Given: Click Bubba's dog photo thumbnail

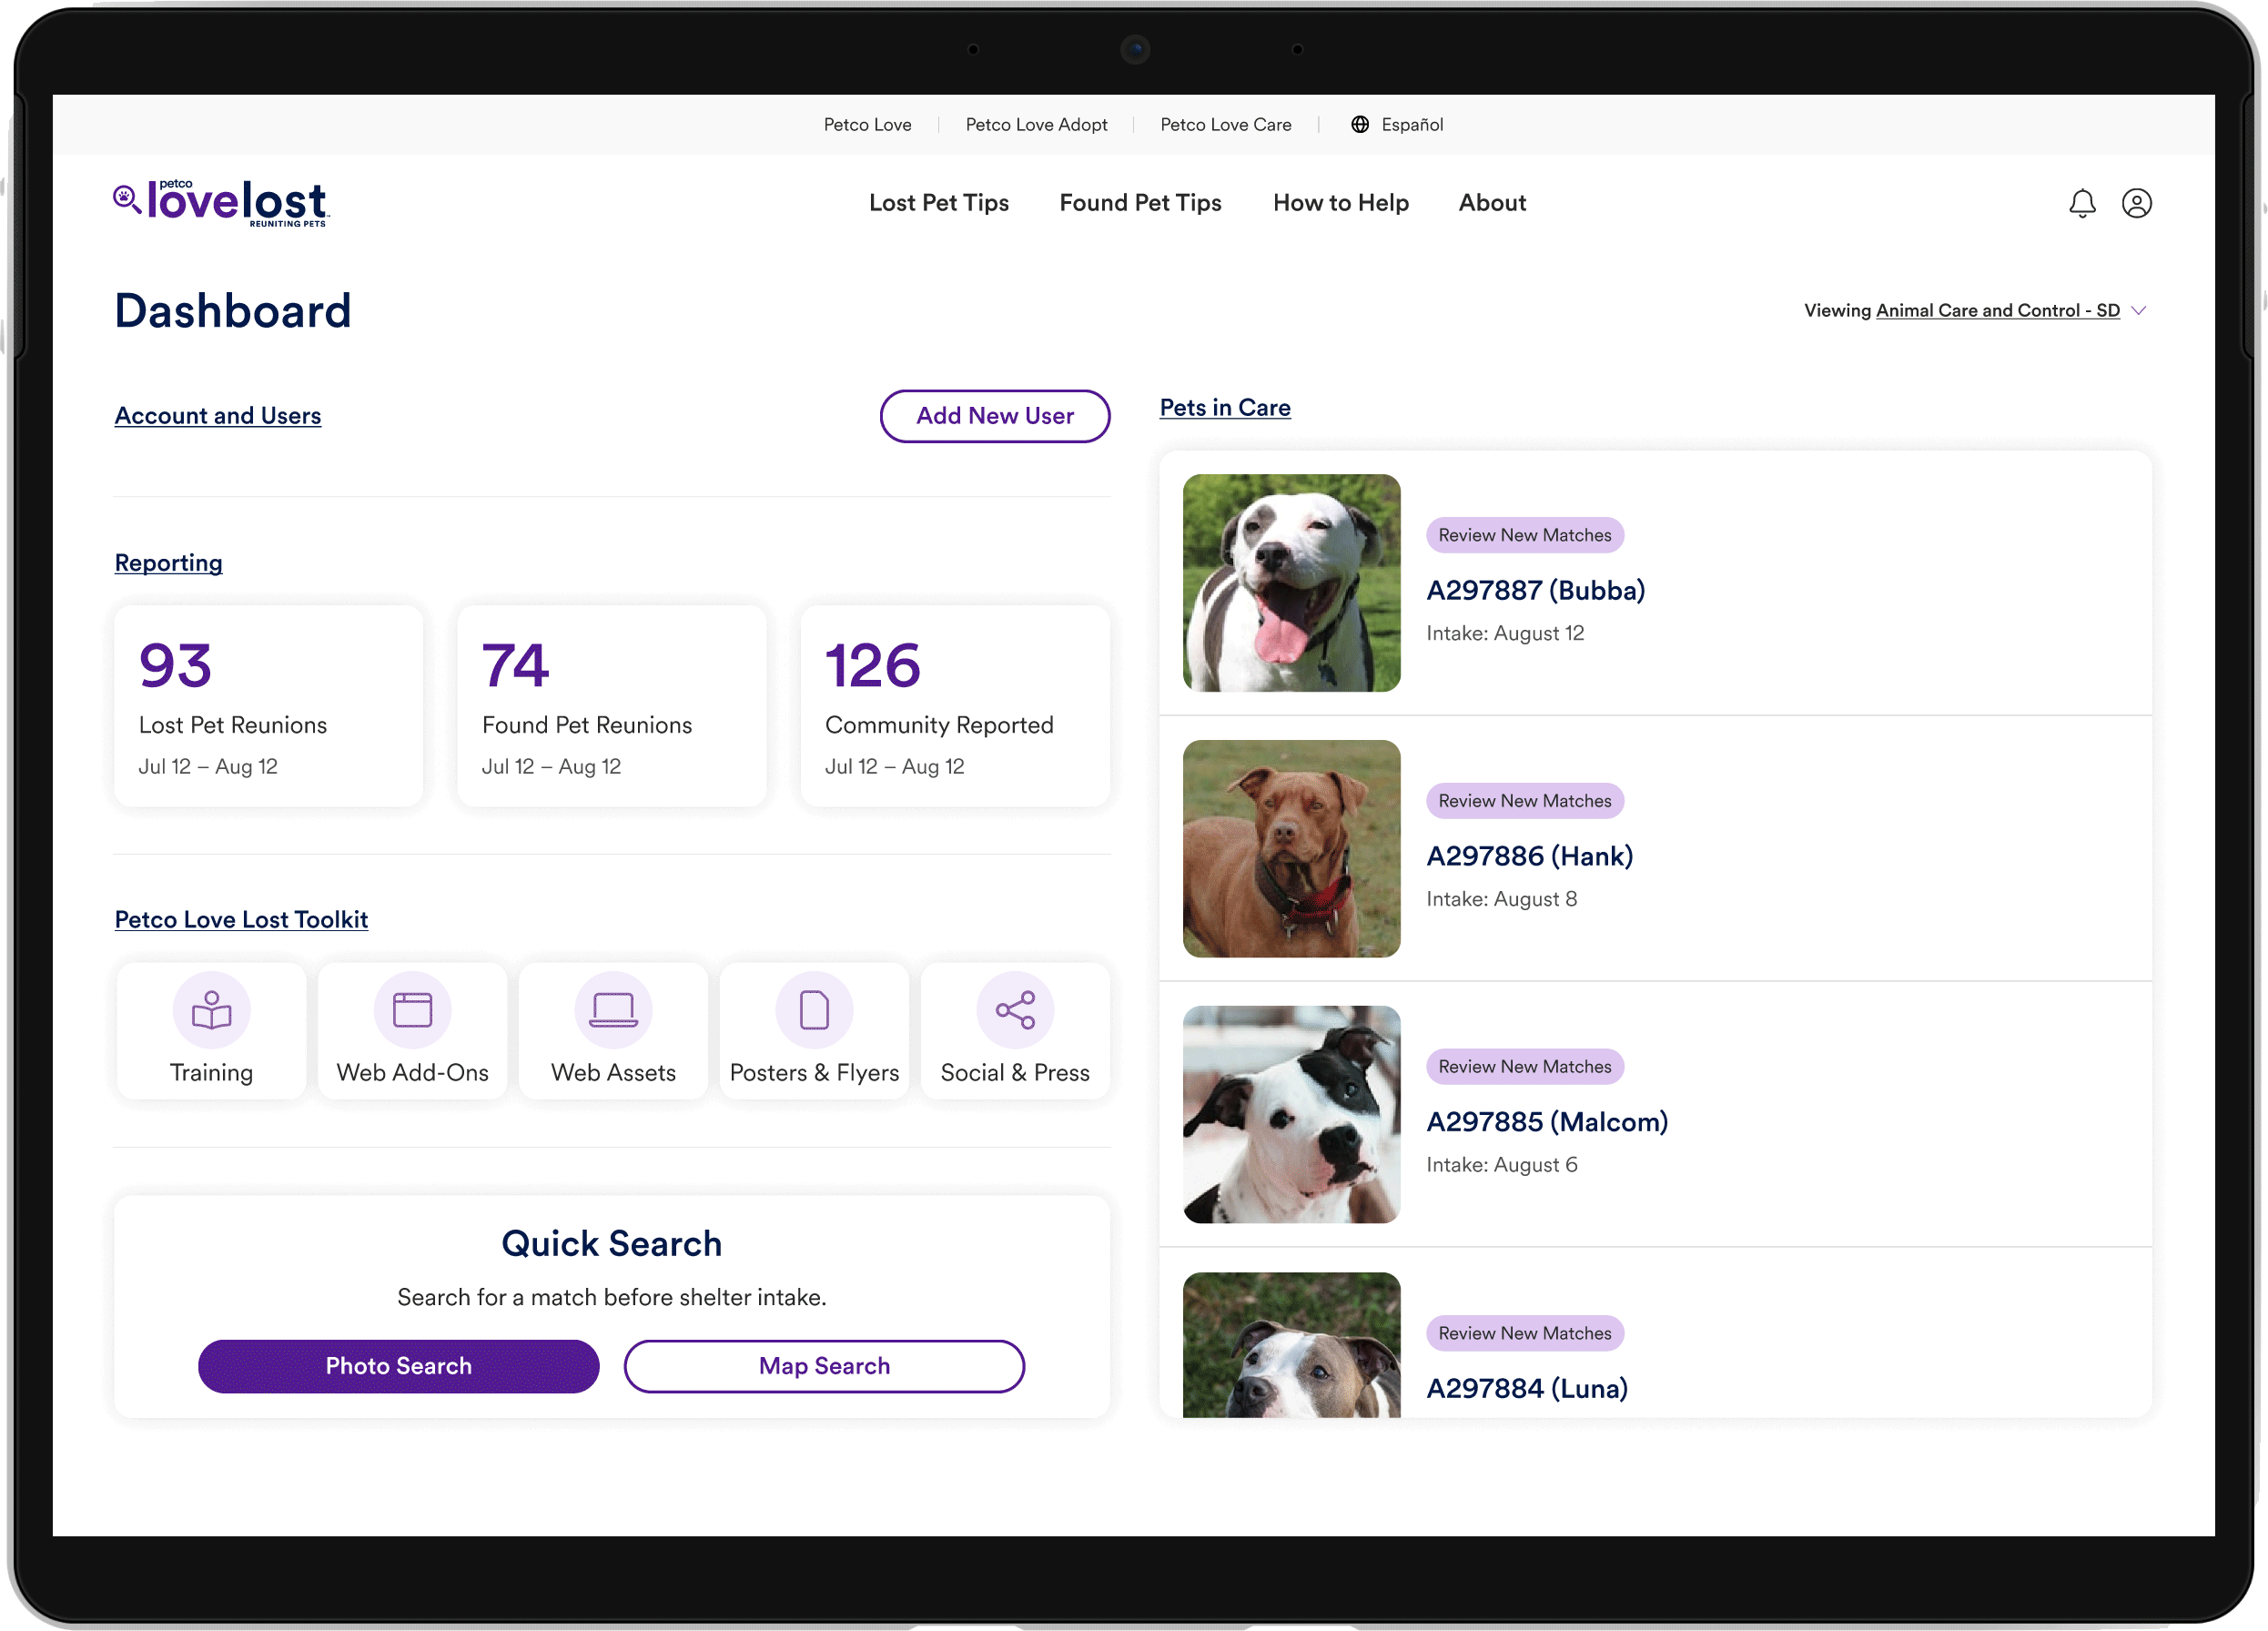Looking at the screenshot, I should click(1291, 583).
